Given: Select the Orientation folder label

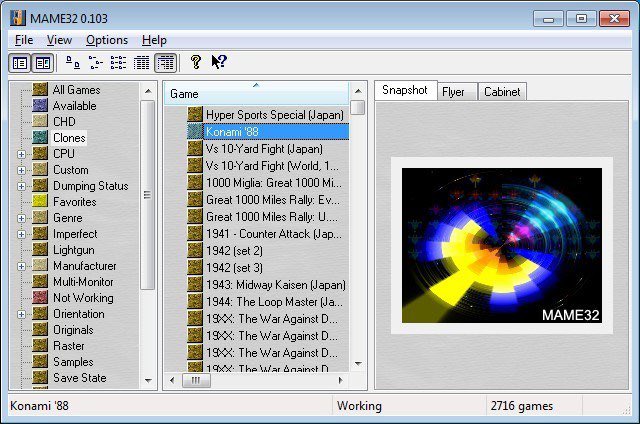Looking at the screenshot, I should point(79,314).
